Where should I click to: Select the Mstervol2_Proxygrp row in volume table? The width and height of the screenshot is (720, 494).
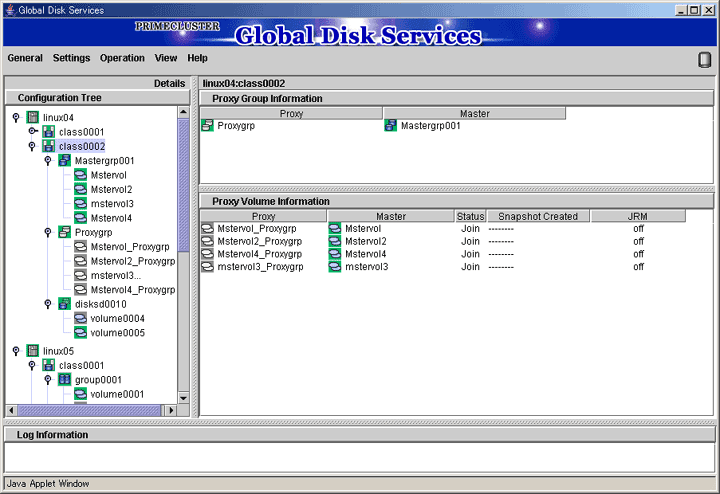[x=443, y=241]
